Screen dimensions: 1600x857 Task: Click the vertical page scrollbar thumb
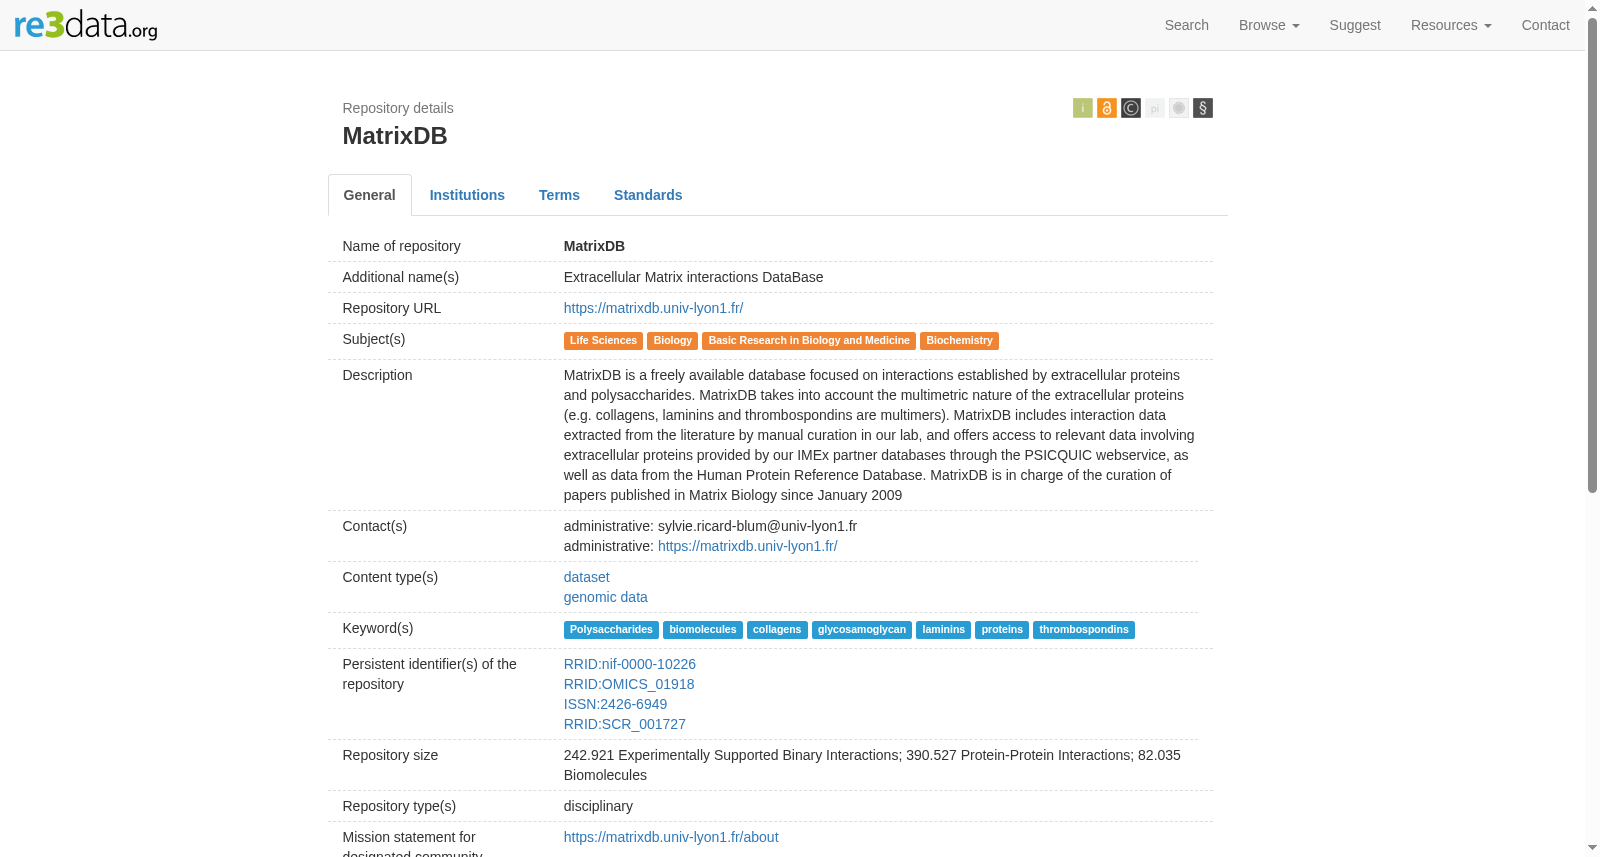pyautogui.click(x=1592, y=255)
